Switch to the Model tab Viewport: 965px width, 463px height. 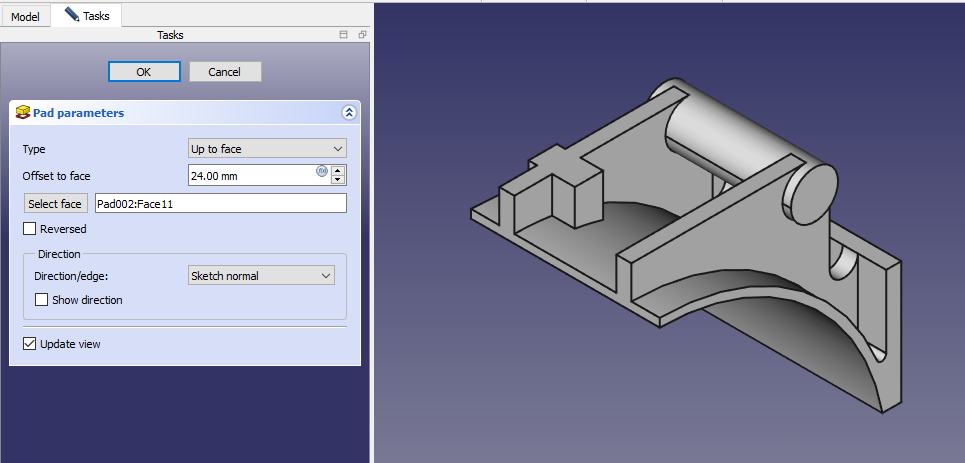point(25,17)
